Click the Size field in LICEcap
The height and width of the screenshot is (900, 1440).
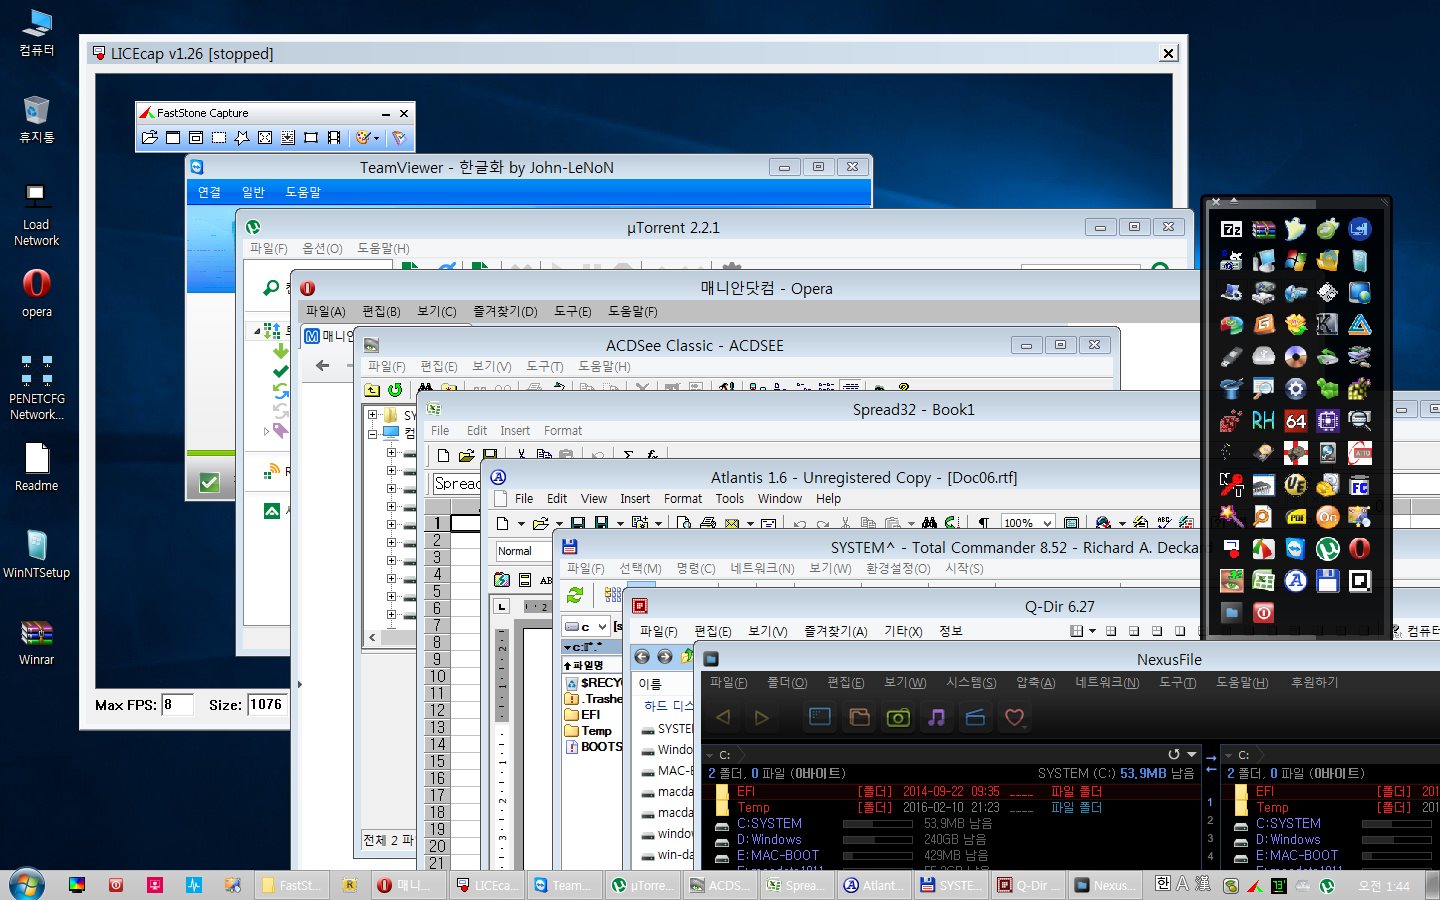[x=267, y=704]
